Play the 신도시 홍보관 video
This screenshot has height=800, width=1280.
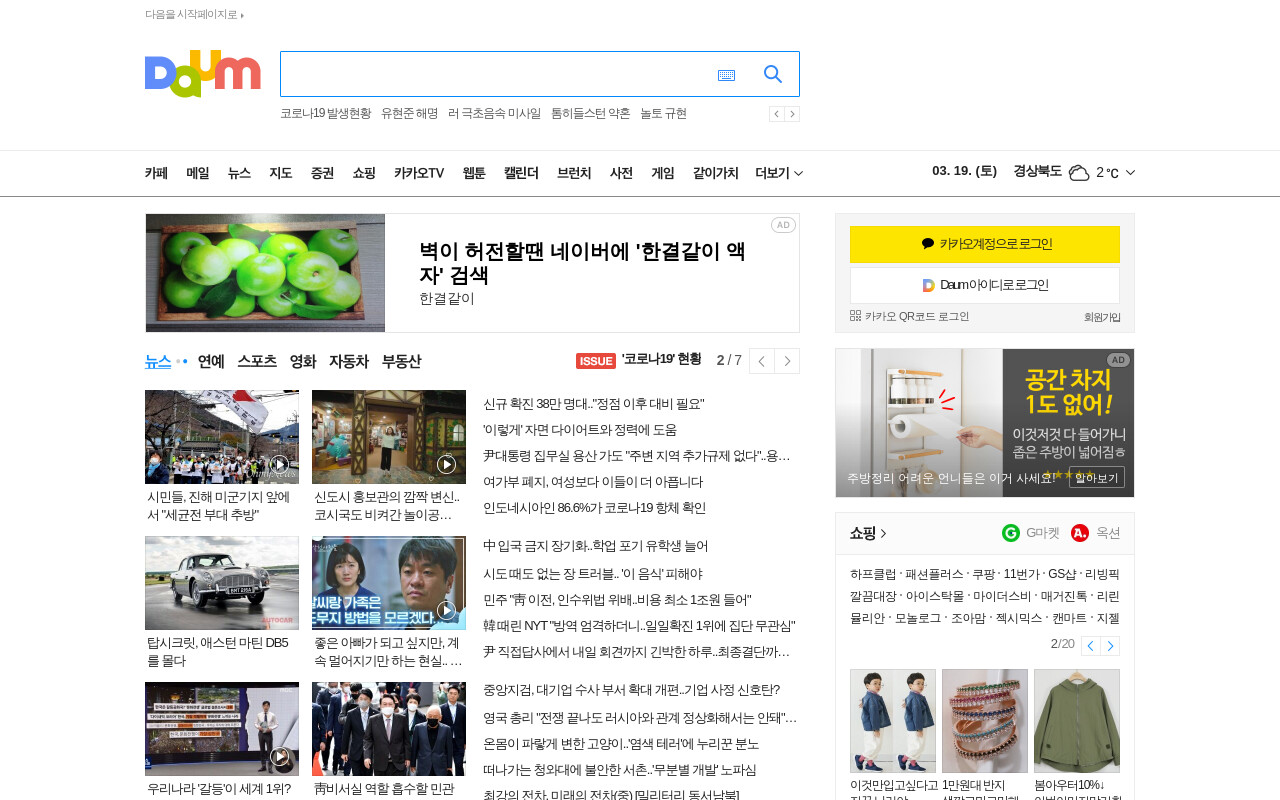(x=447, y=464)
